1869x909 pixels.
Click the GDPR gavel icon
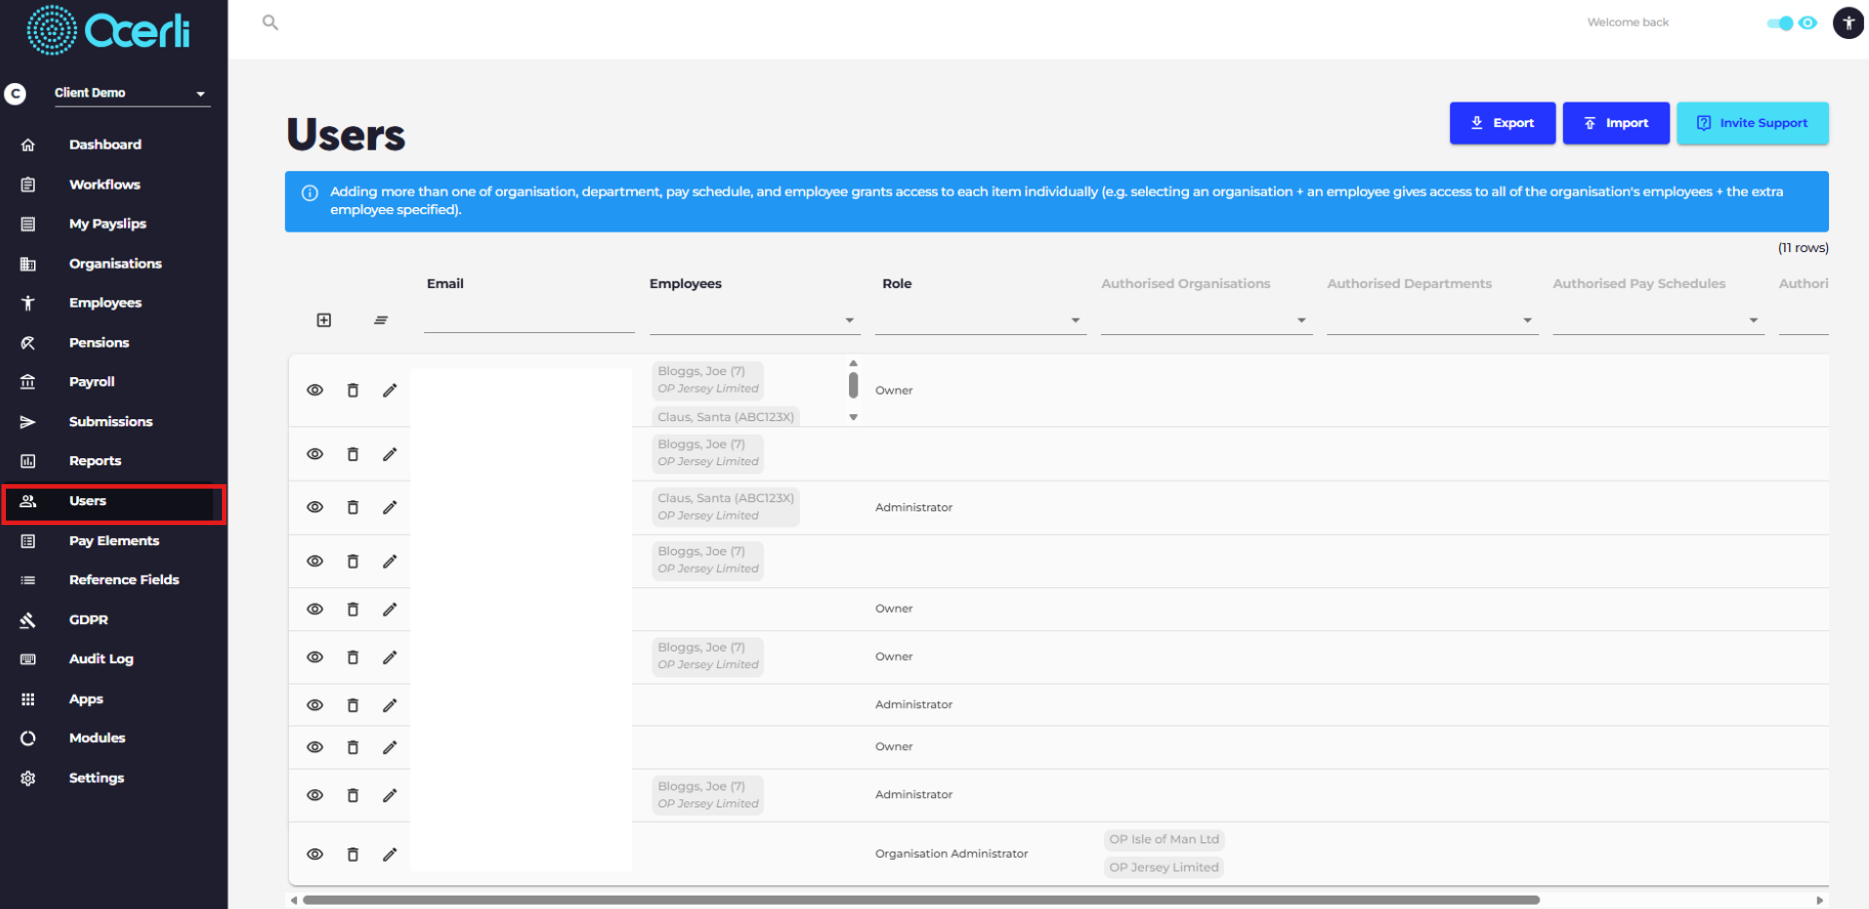(28, 620)
